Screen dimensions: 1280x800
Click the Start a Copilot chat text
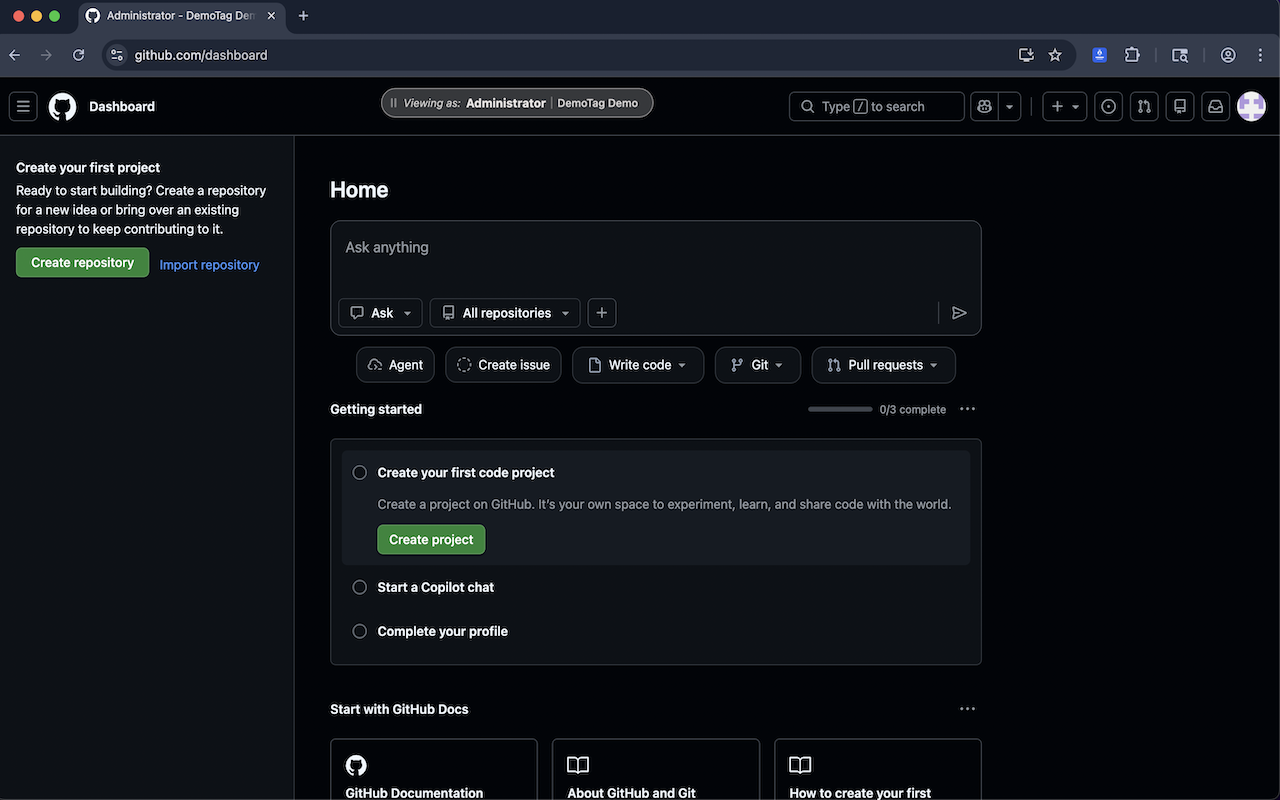pyautogui.click(x=436, y=587)
